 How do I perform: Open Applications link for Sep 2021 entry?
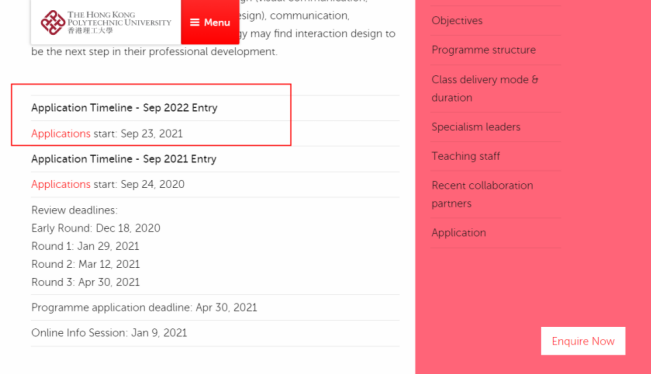click(x=61, y=184)
